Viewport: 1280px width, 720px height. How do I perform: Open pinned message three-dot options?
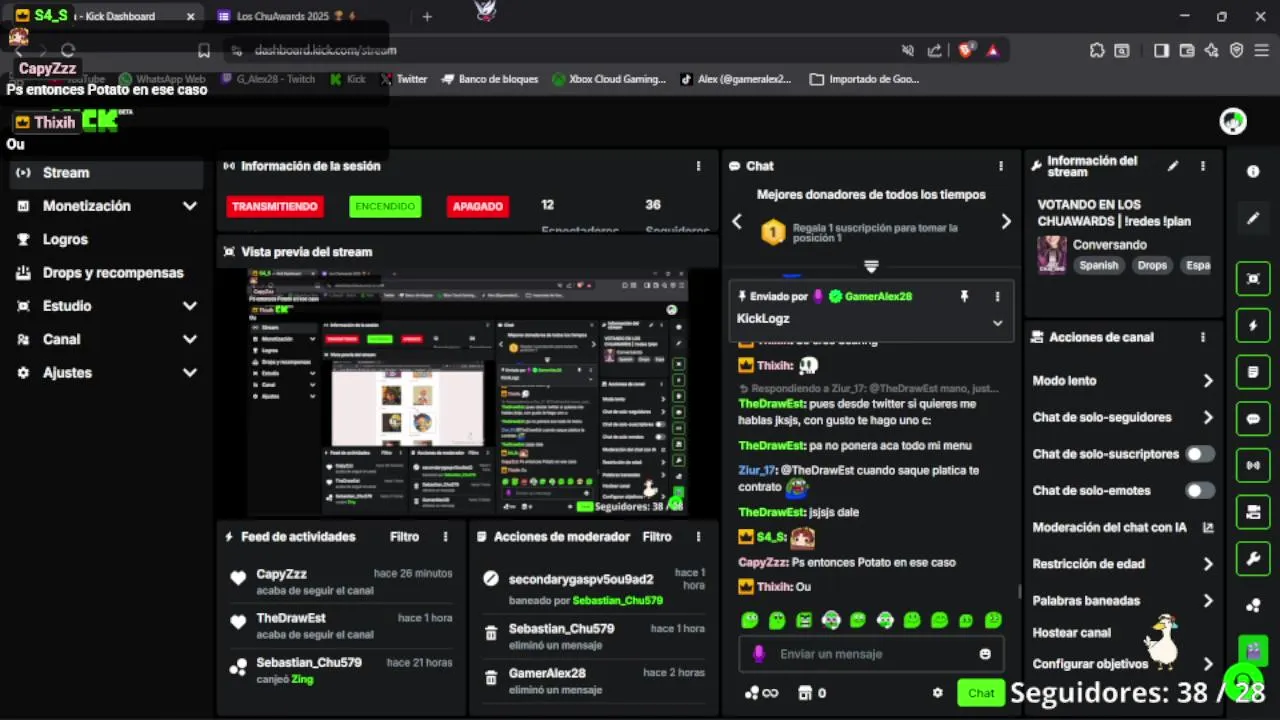[997, 297]
